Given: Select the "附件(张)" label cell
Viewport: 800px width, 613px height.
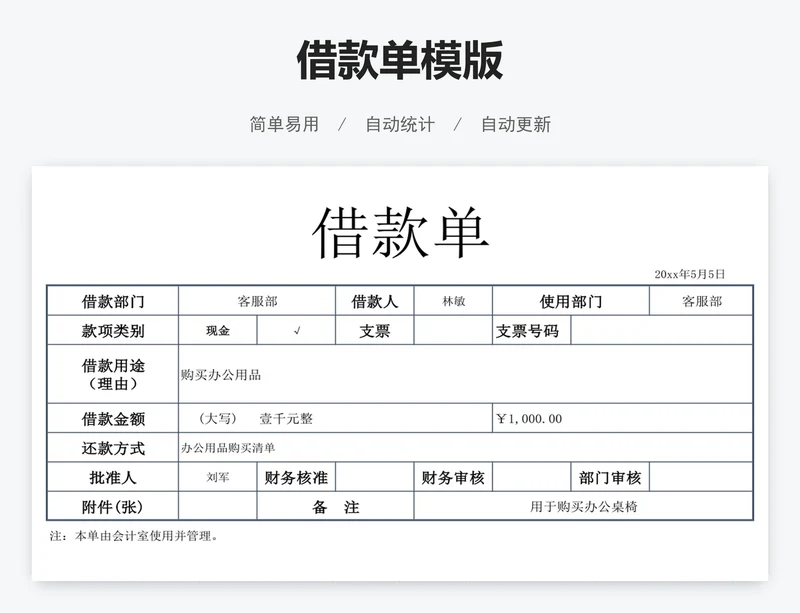Looking at the screenshot, I should click(113, 506).
